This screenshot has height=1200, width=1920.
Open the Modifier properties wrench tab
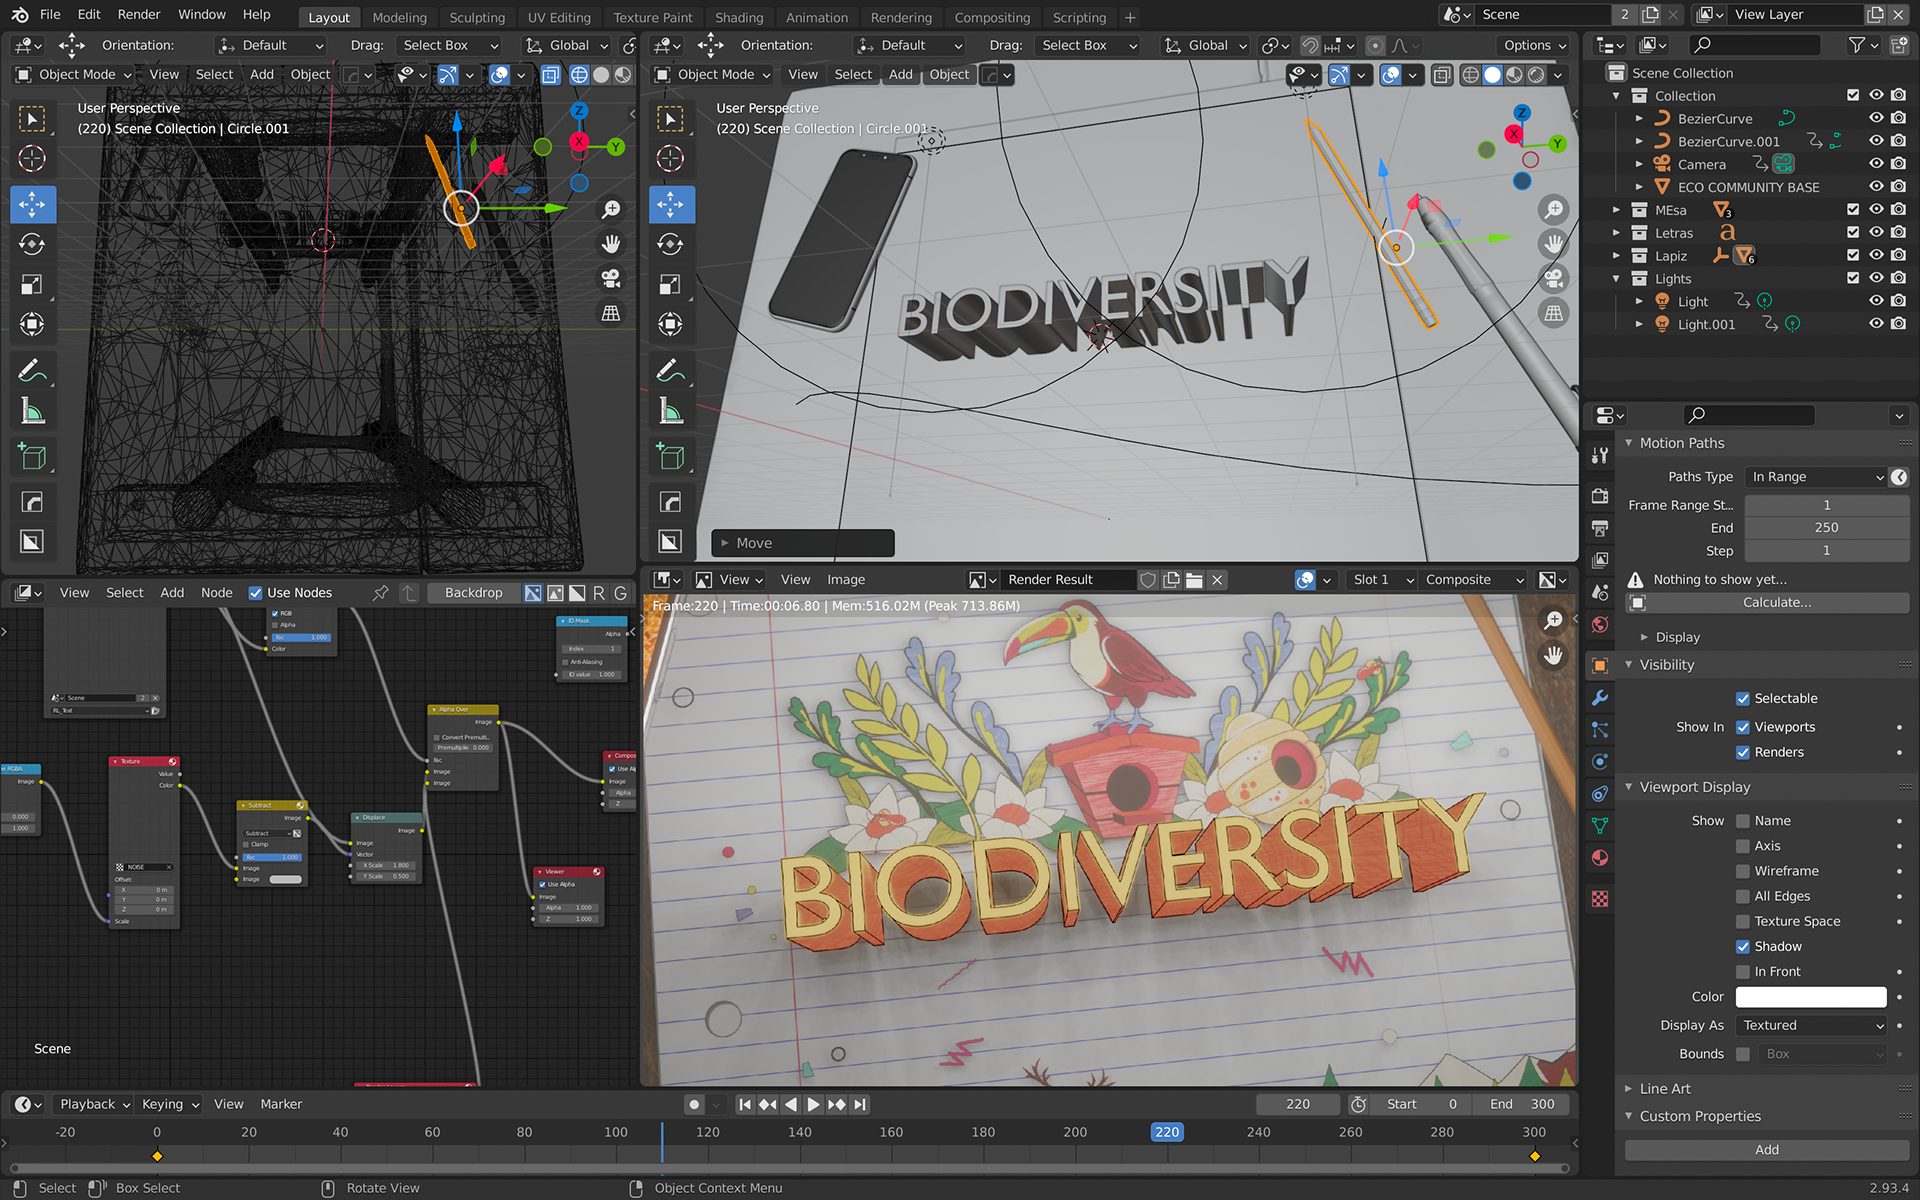point(1600,698)
